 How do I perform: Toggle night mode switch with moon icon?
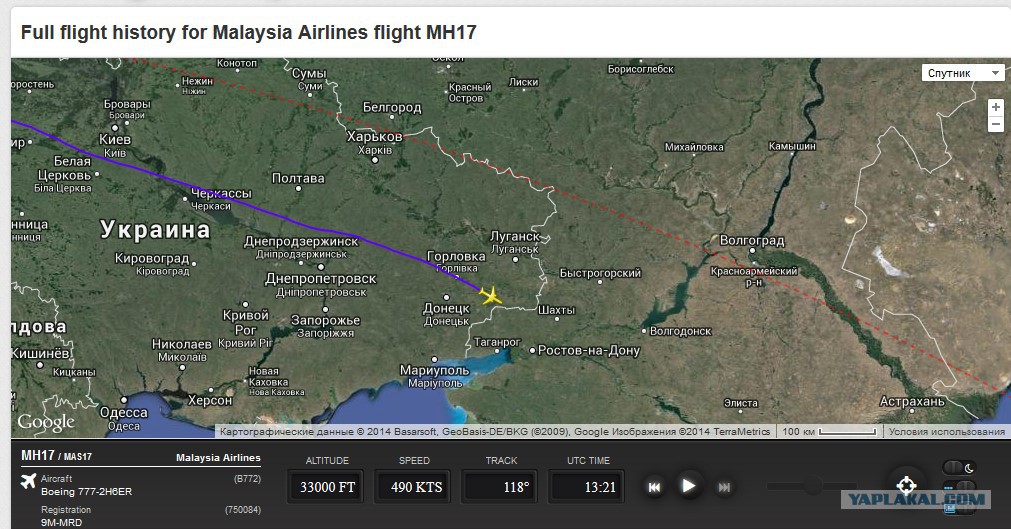coord(959,468)
